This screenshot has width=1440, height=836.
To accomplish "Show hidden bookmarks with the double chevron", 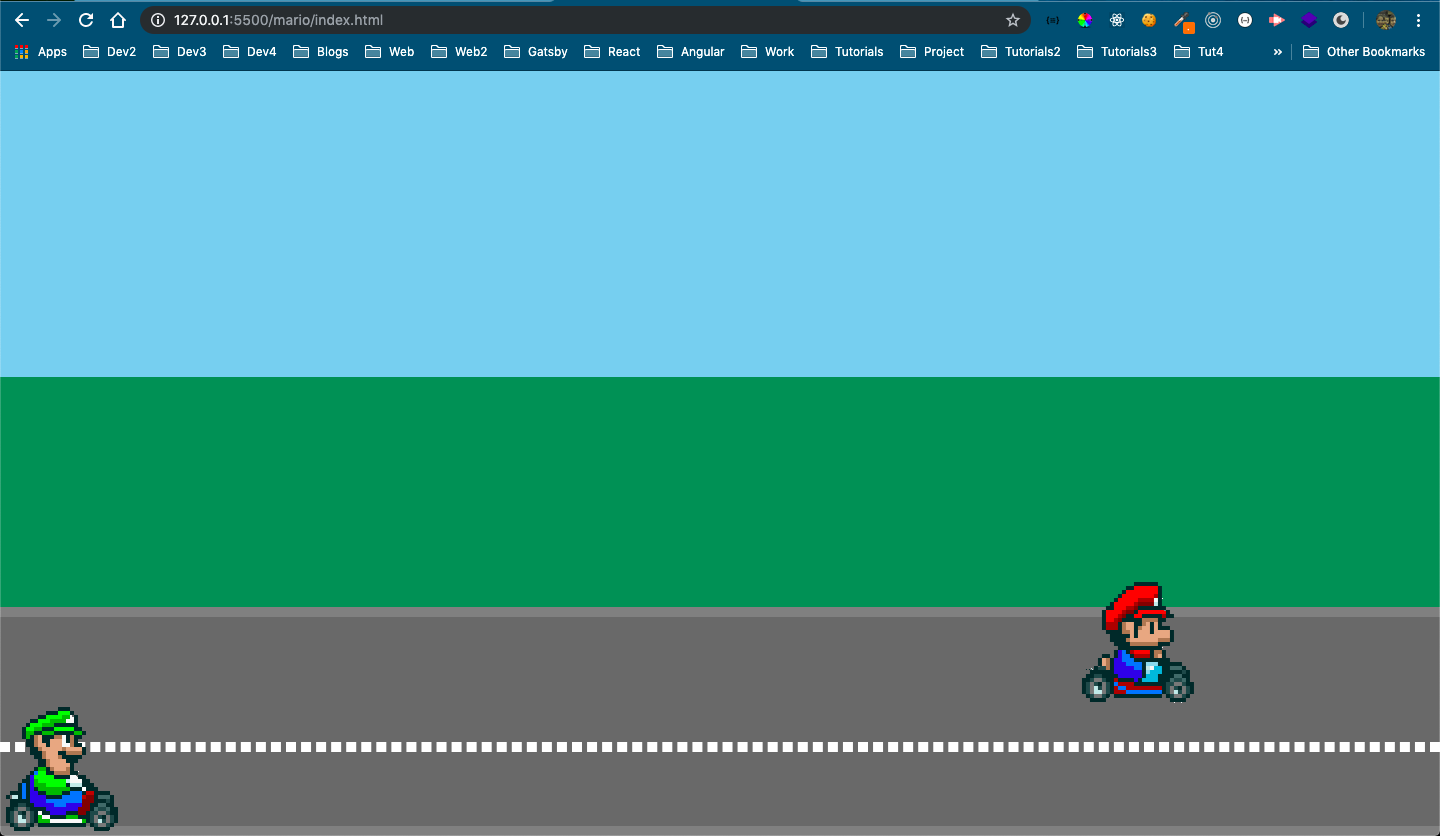I will pyautogui.click(x=1277, y=52).
